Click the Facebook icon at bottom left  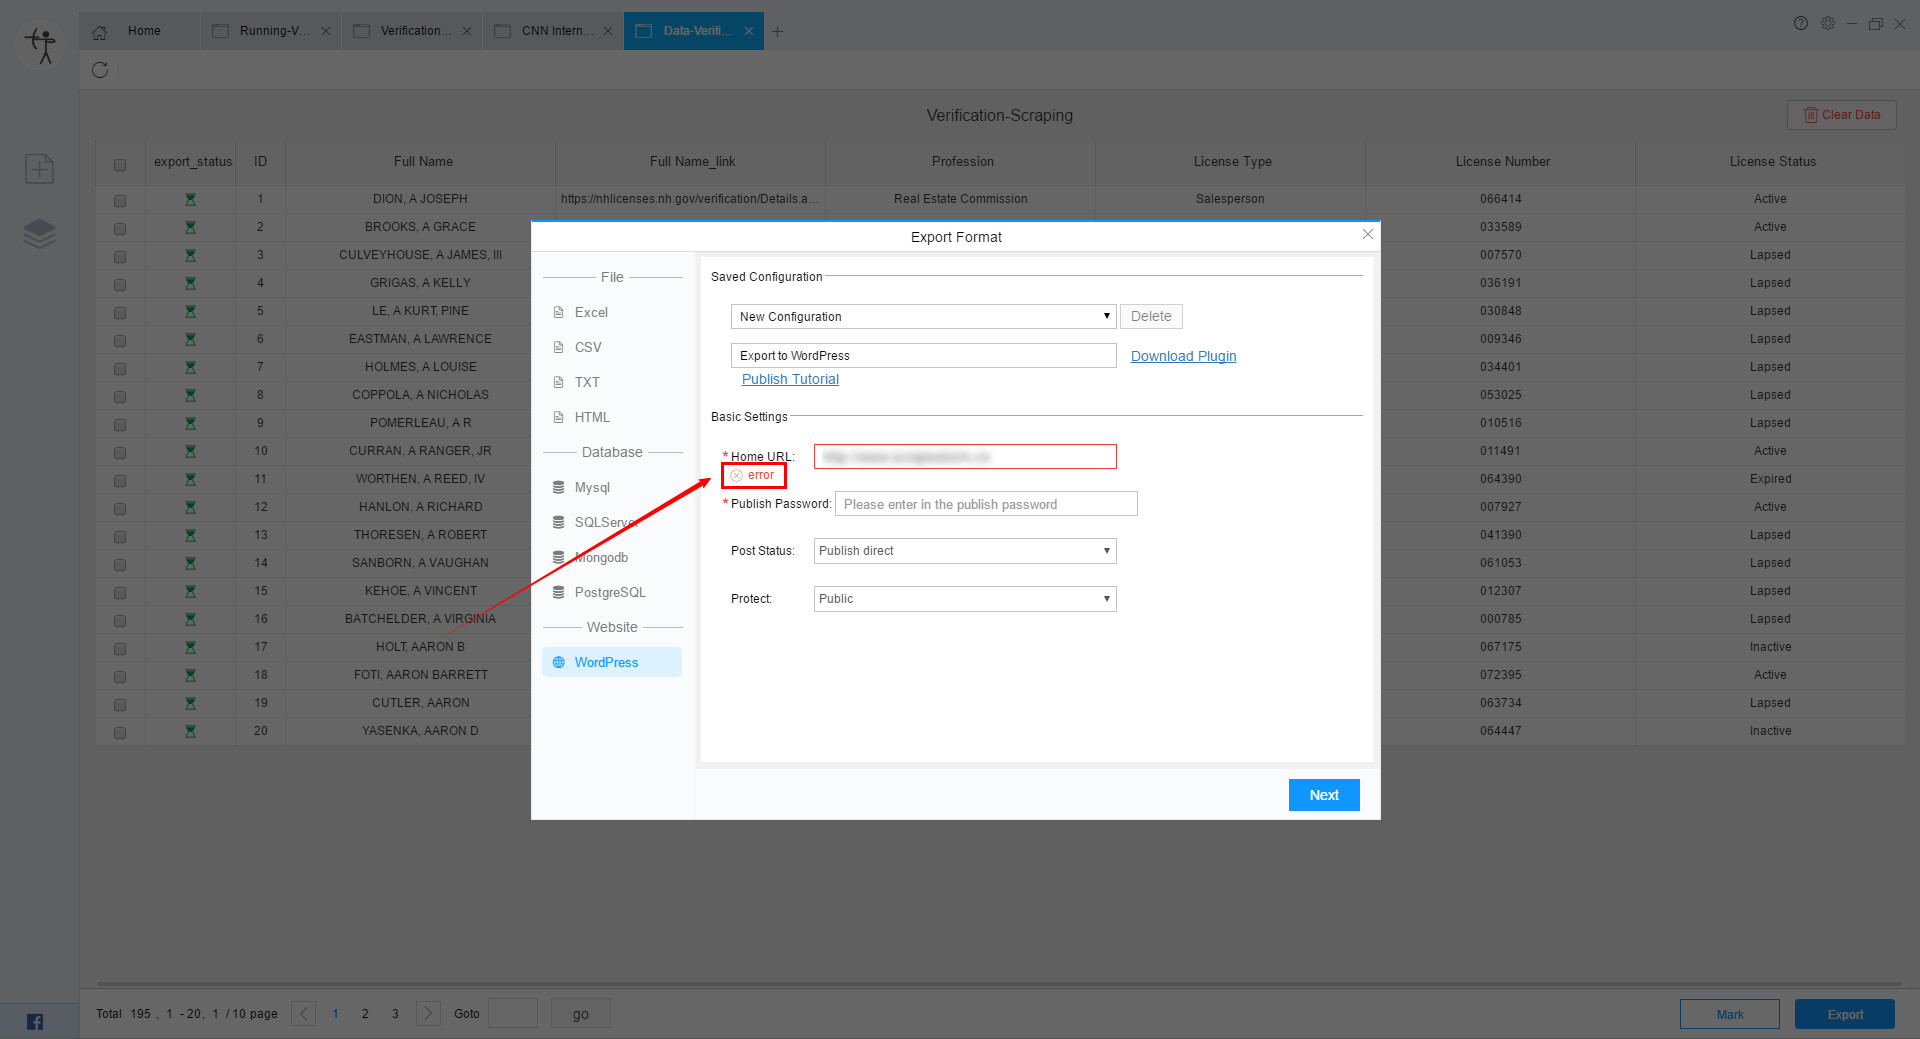tap(35, 1021)
